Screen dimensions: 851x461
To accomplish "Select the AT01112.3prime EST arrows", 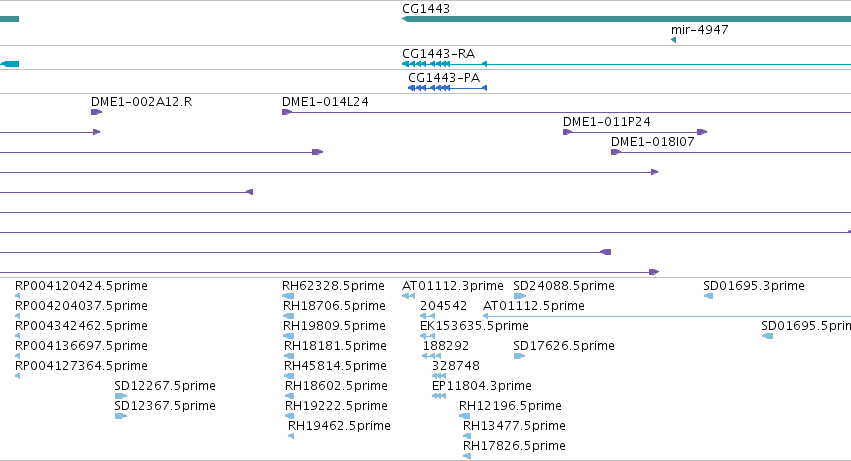I will tap(408, 296).
